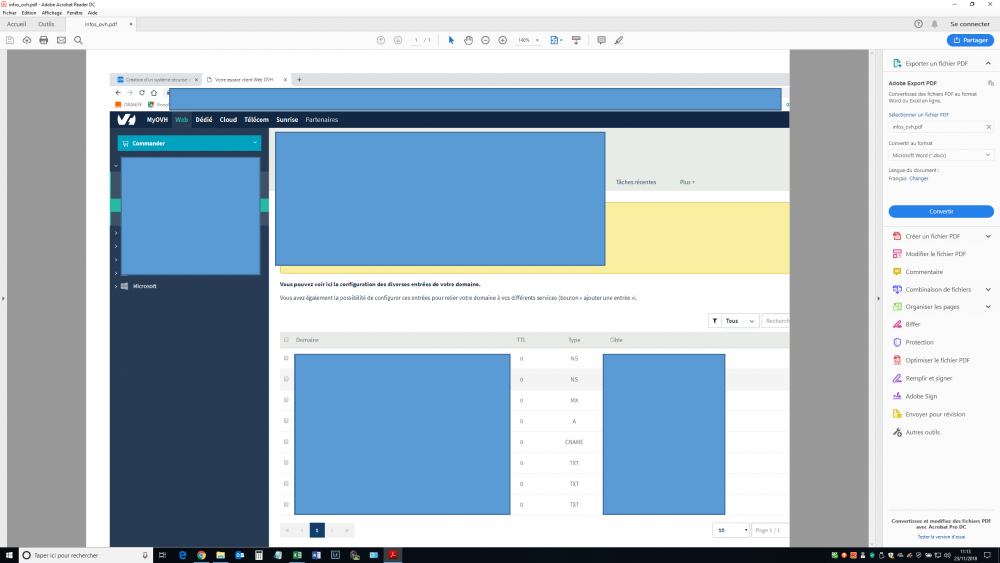
Task: Print the document using the printer icon
Action: [43, 40]
